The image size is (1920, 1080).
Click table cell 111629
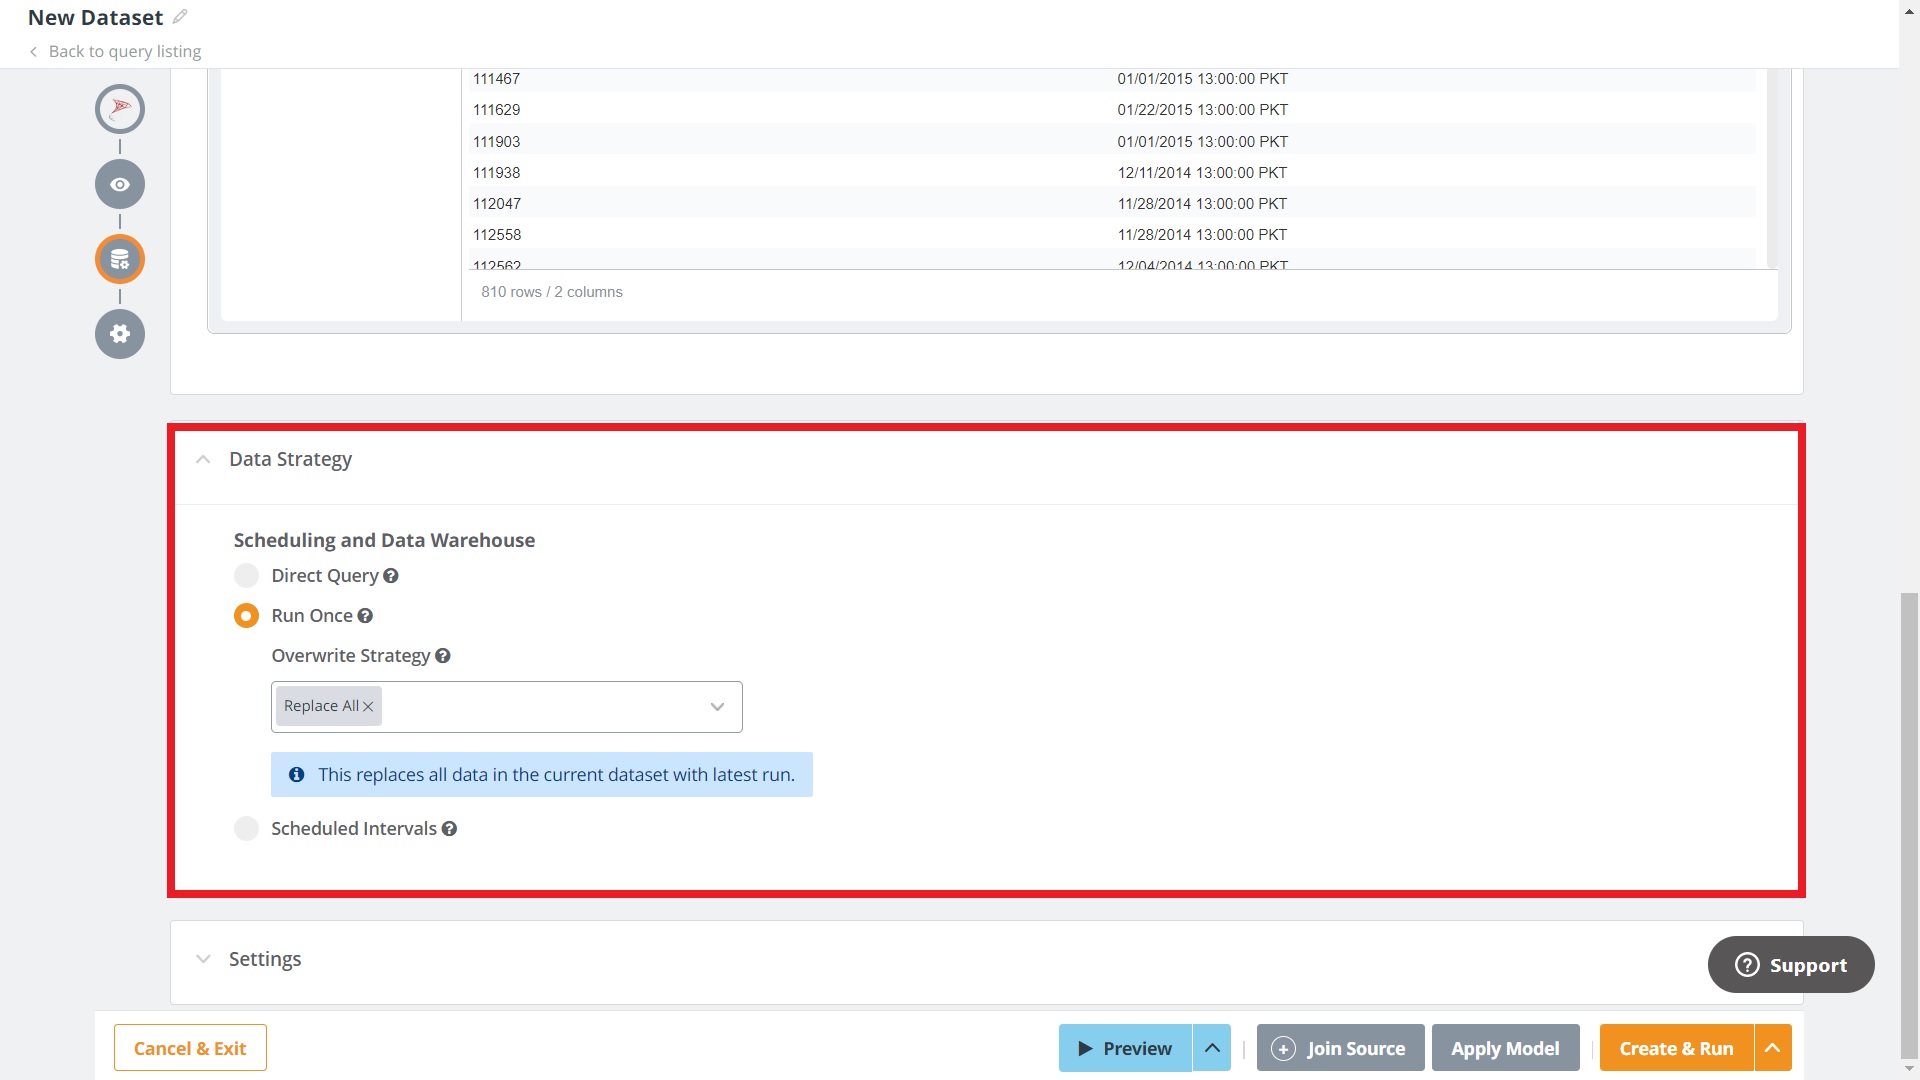(x=497, y=110)
